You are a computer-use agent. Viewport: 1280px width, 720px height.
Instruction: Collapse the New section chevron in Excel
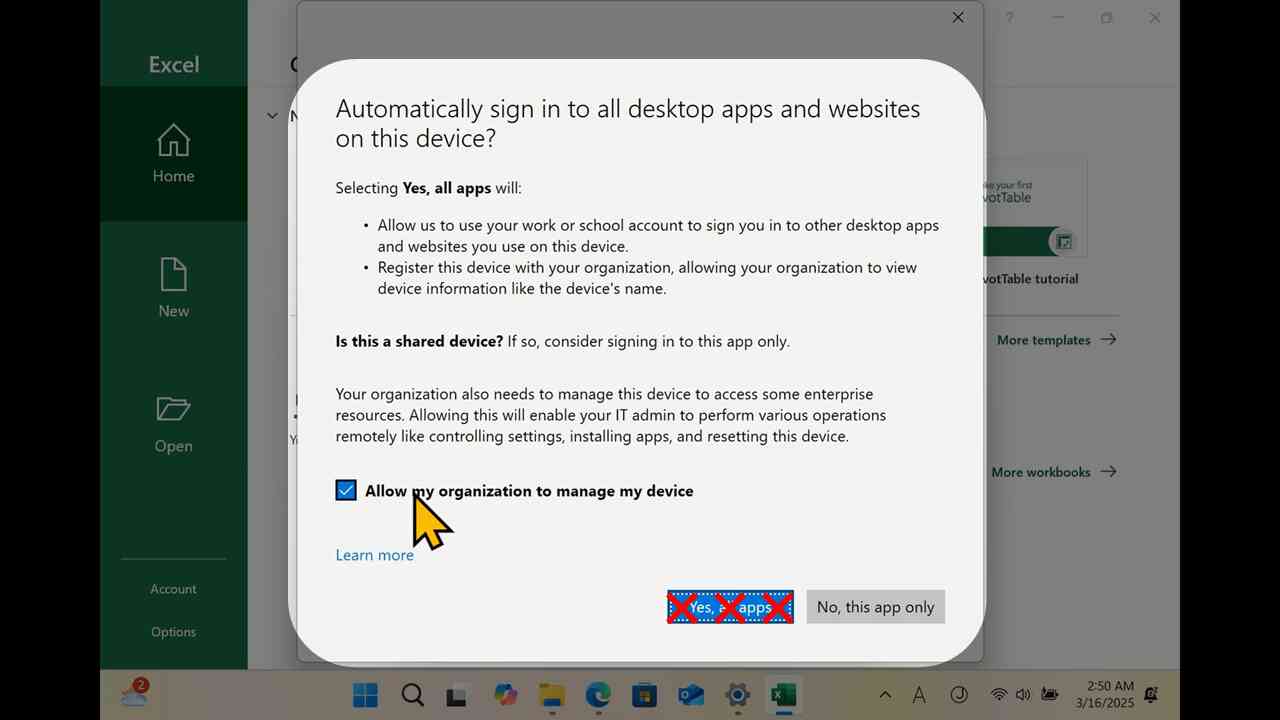[272, 115]
